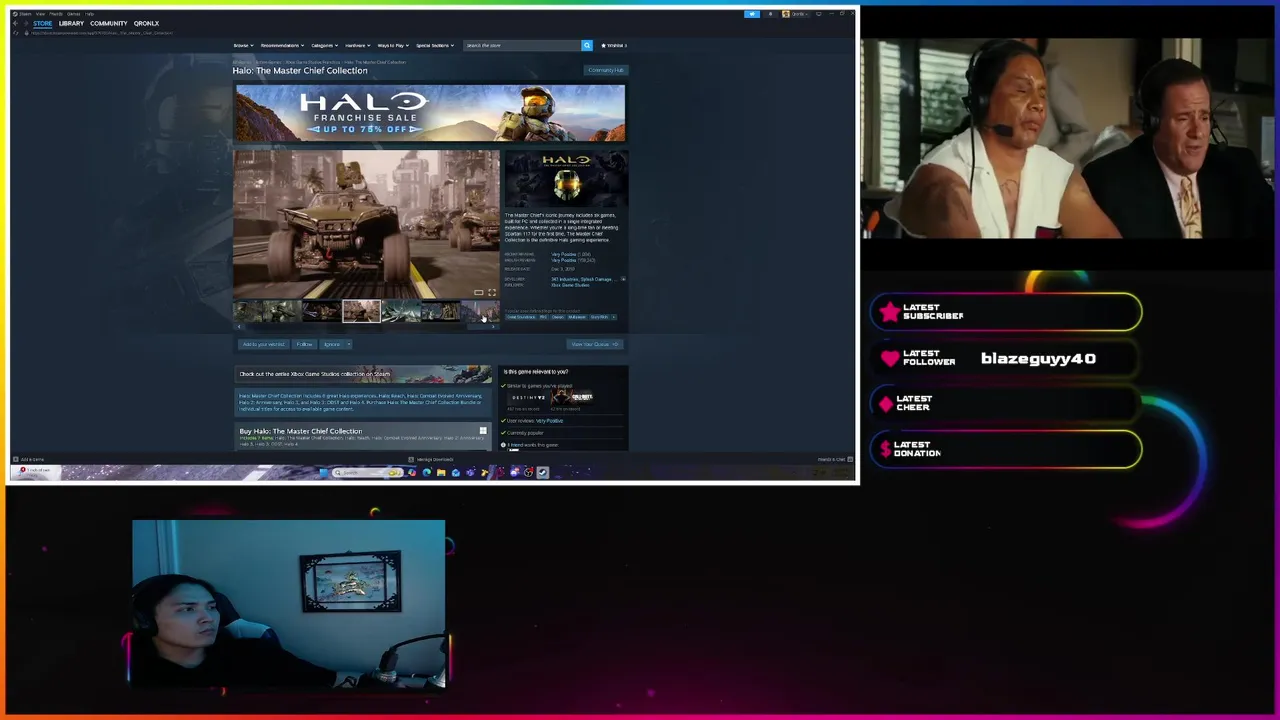
Task: Open Steam app icon on taskbar
Action: pos(542,472)
